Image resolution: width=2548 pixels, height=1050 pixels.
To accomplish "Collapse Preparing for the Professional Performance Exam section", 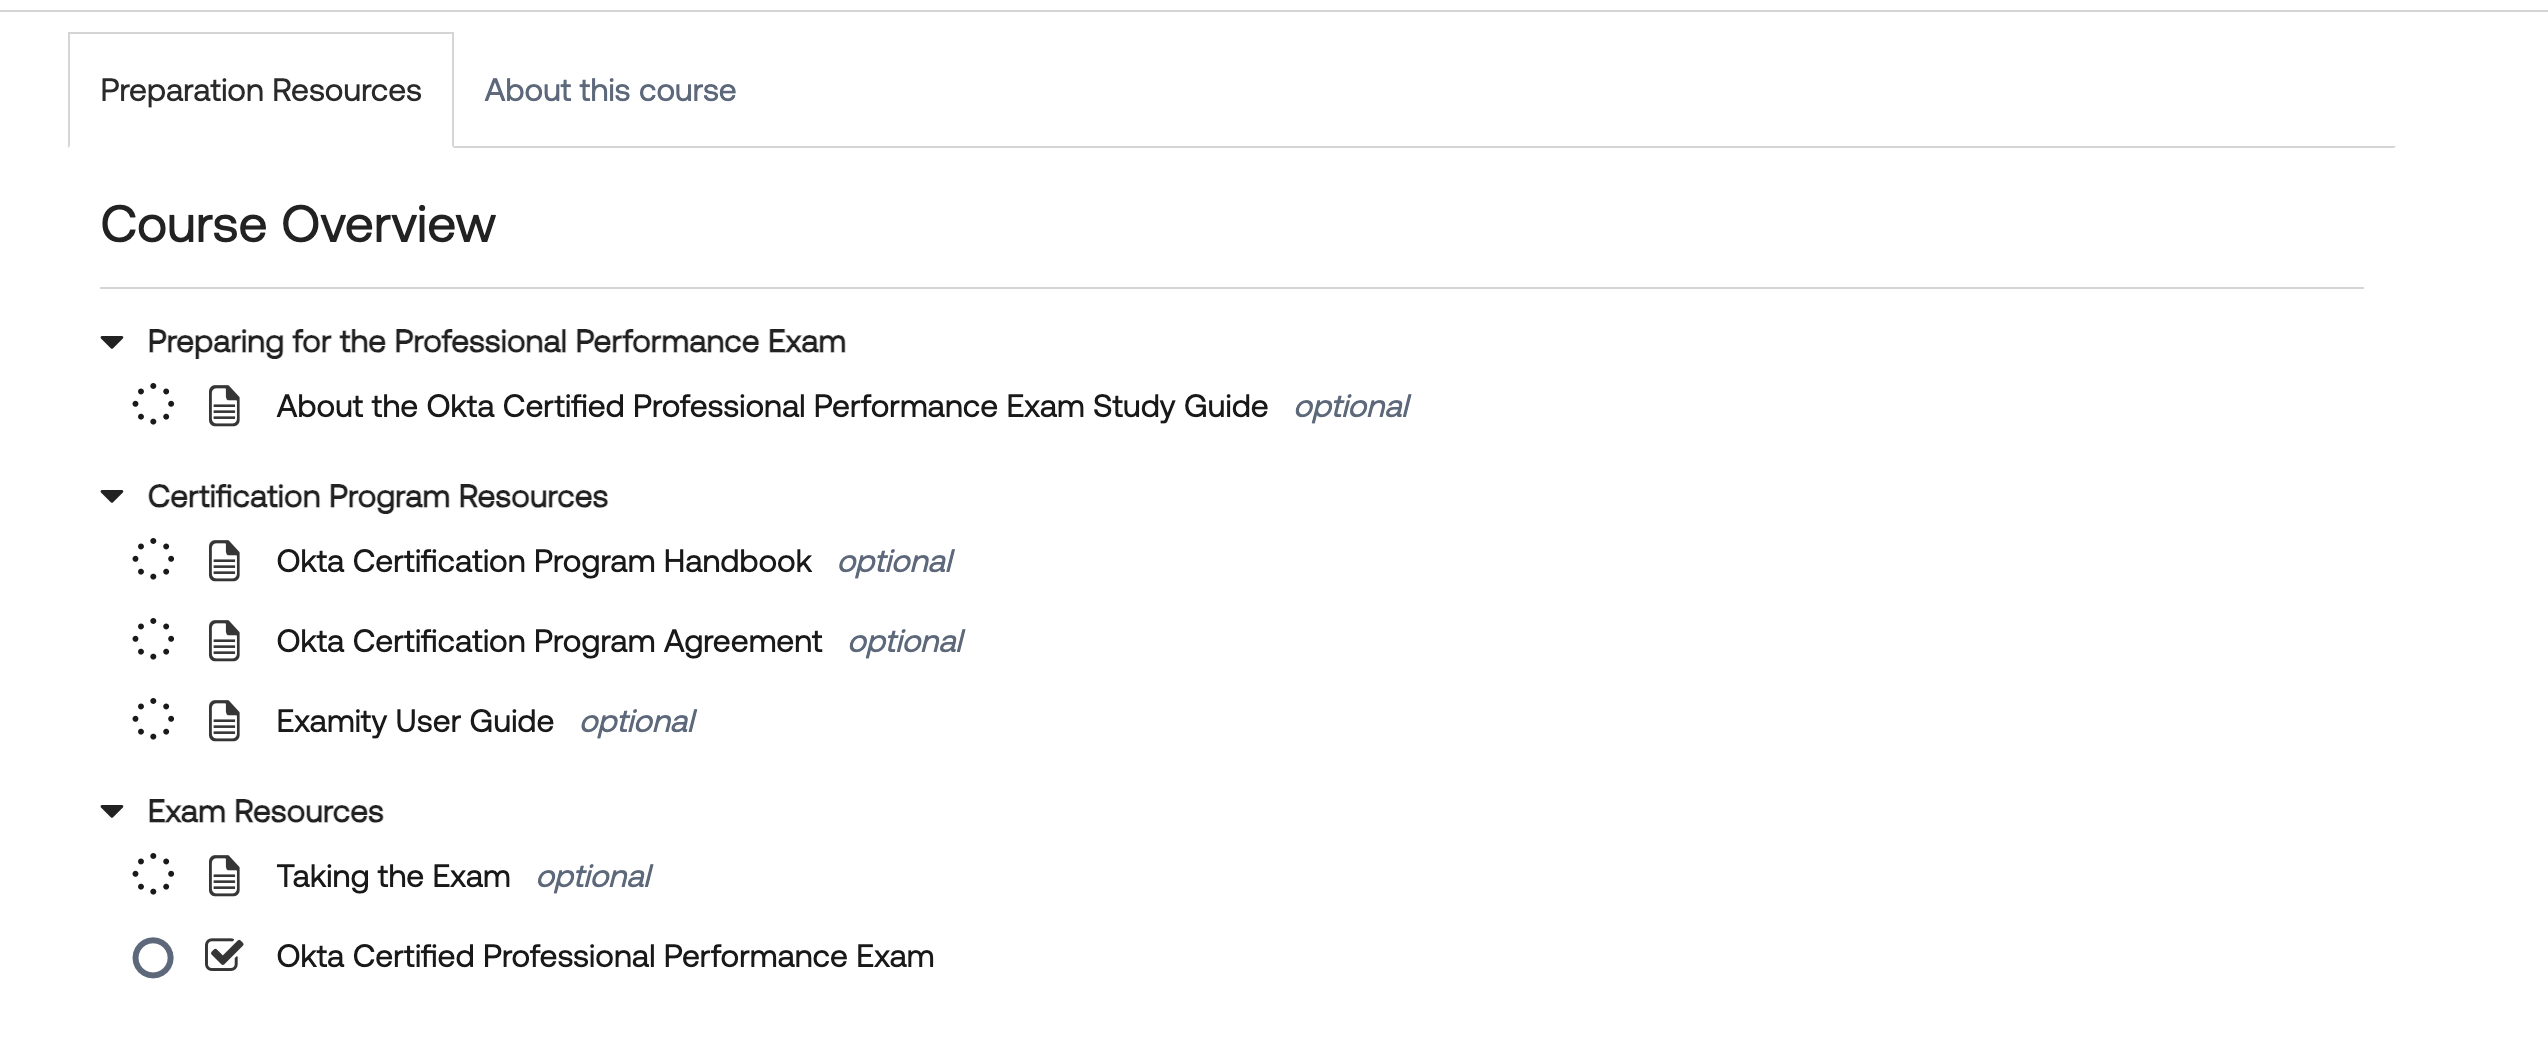I will tap(112, 343).
